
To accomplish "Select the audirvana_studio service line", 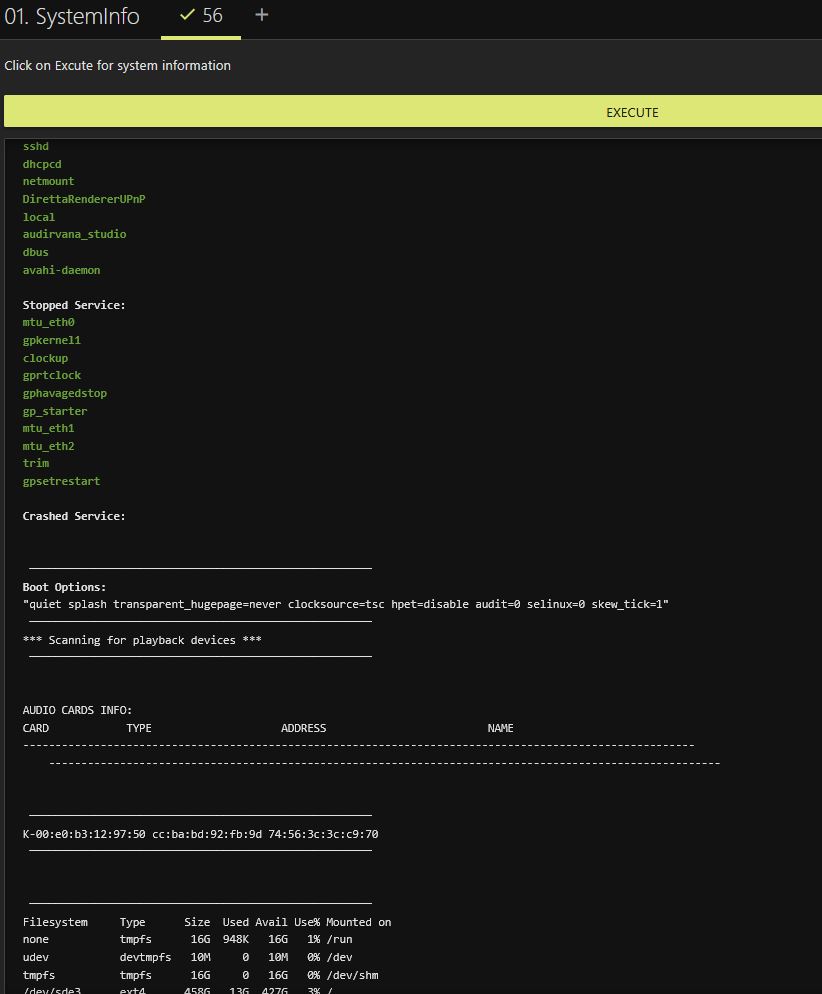I will [x=74, y=234].
